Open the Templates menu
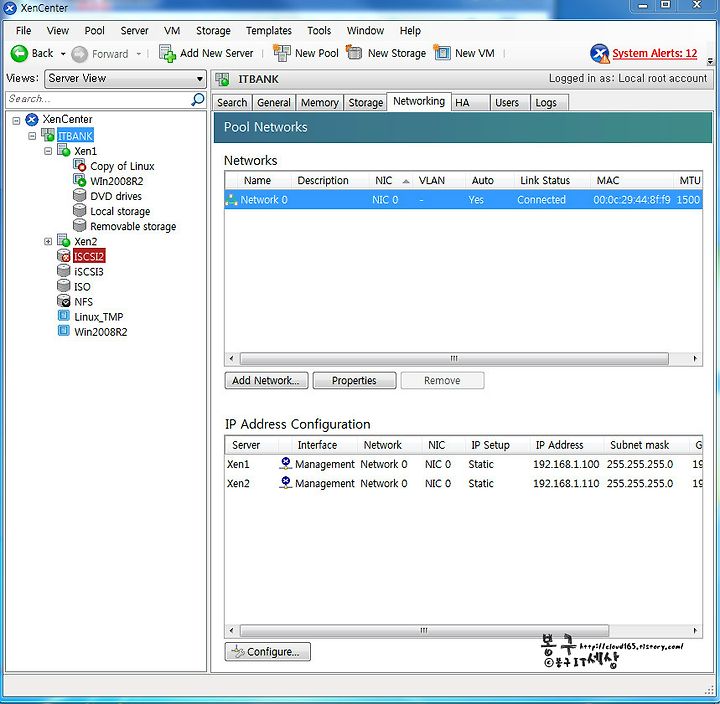720x704 pixels. click(269, 31)
